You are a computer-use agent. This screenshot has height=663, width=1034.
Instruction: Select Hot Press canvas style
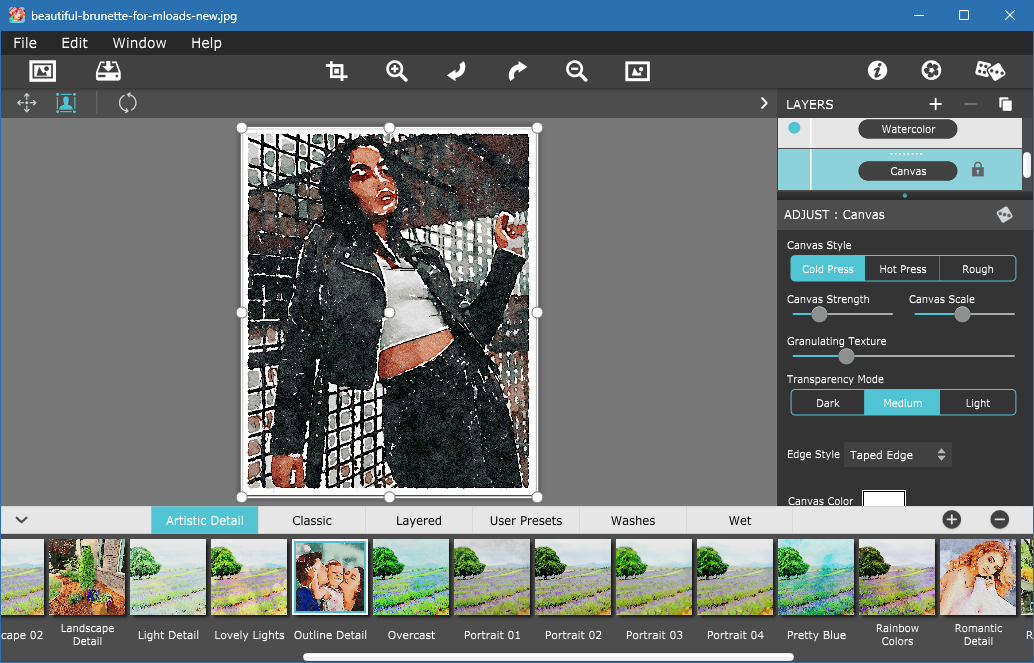tap(902, 269)
